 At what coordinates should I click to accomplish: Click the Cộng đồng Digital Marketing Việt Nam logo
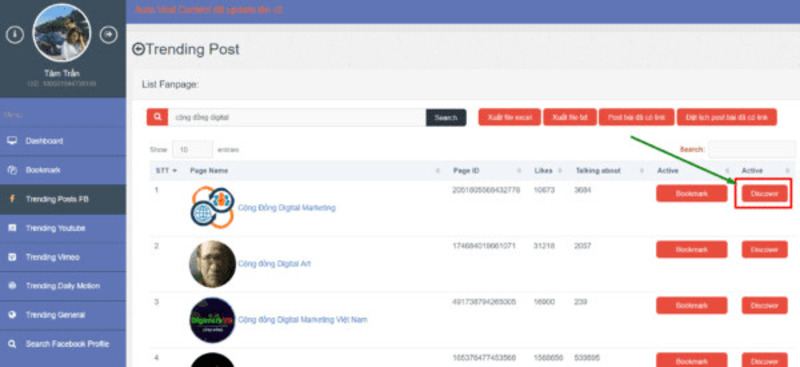pyautogui.click(x=212, y=320)
